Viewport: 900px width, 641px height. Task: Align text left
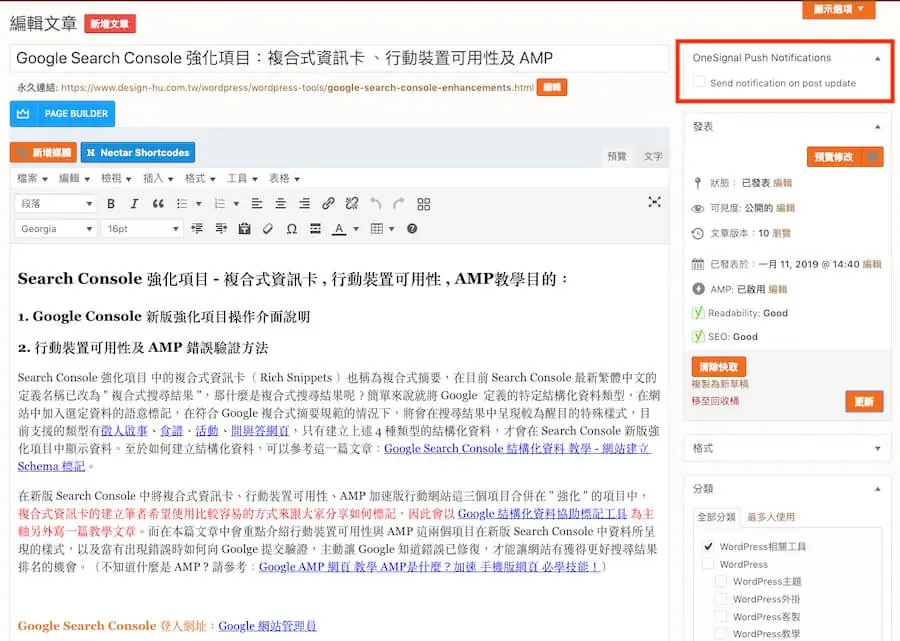257,204
